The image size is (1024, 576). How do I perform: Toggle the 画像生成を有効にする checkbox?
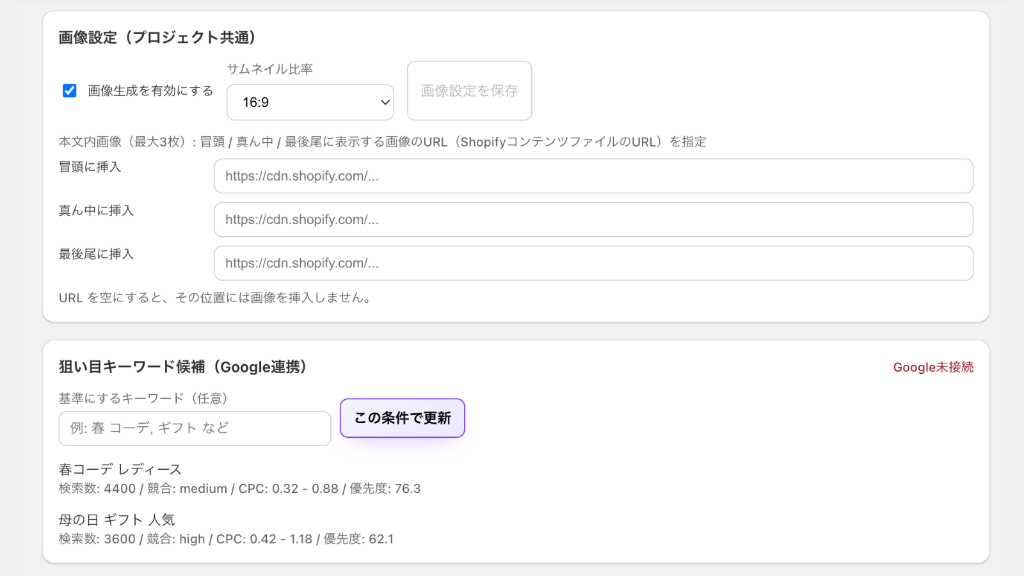[70, 91]
